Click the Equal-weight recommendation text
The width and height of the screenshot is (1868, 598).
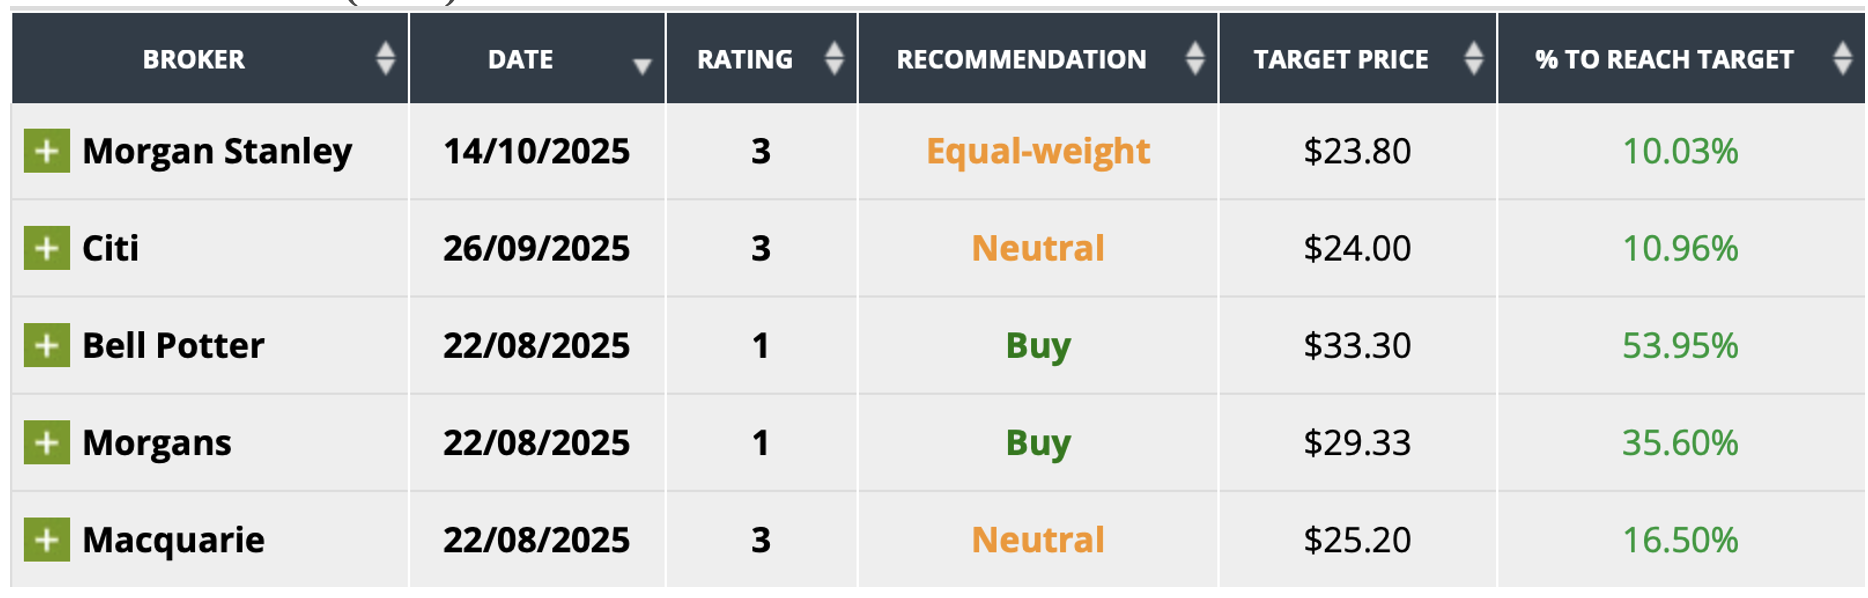1038,151
